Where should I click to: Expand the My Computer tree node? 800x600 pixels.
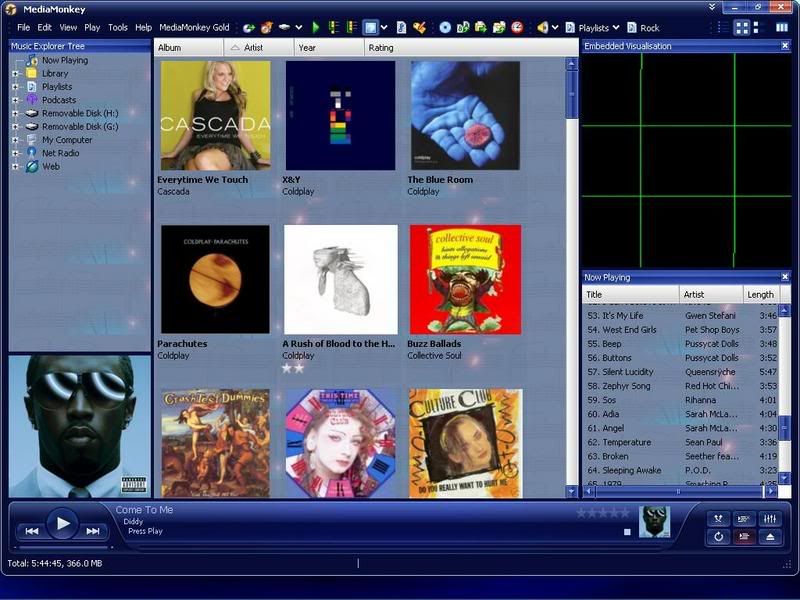click(x=15, y=140)
